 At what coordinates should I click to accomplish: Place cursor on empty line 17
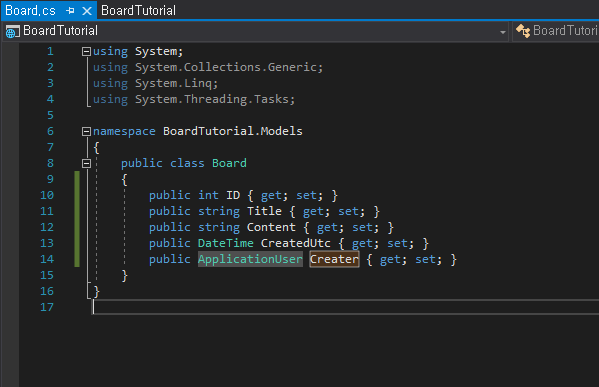coord(344,307)
